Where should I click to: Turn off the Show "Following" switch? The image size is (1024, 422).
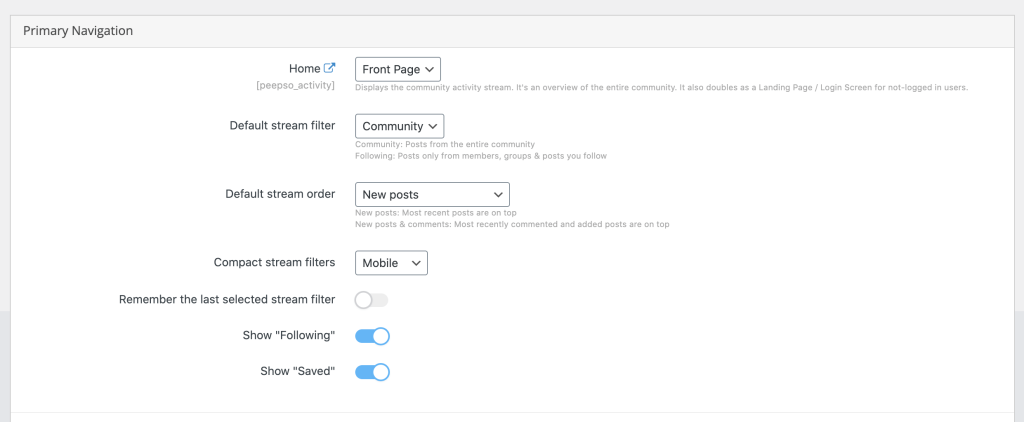pos(372,336)
